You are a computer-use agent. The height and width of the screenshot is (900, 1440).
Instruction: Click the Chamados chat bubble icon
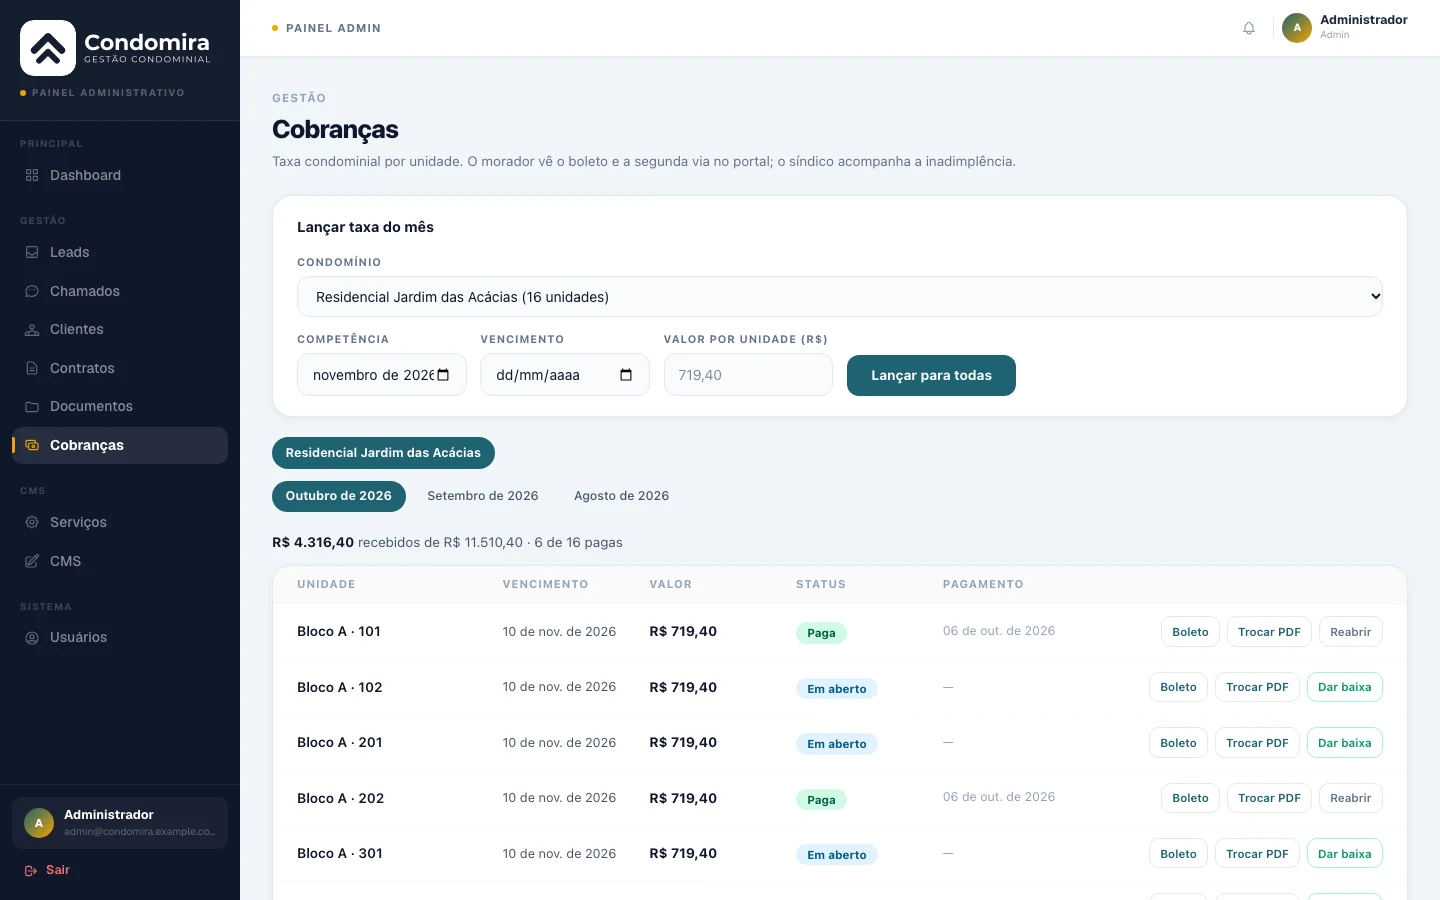point(32,291)
